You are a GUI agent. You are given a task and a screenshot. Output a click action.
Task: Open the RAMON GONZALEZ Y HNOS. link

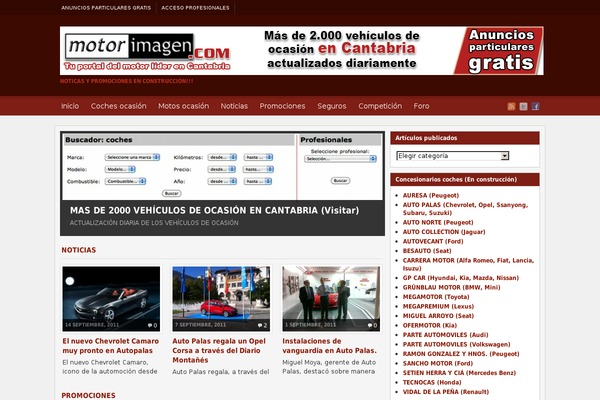[461, 354]
